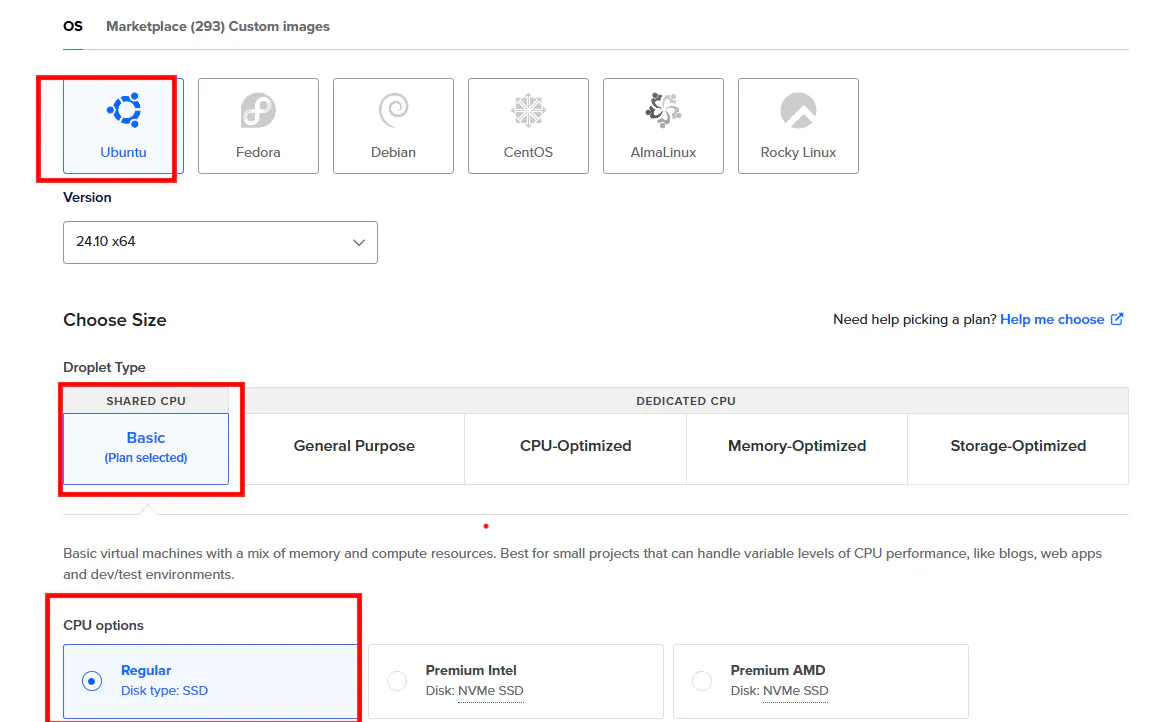Select the Regular disk type radio button

point(91,680)
